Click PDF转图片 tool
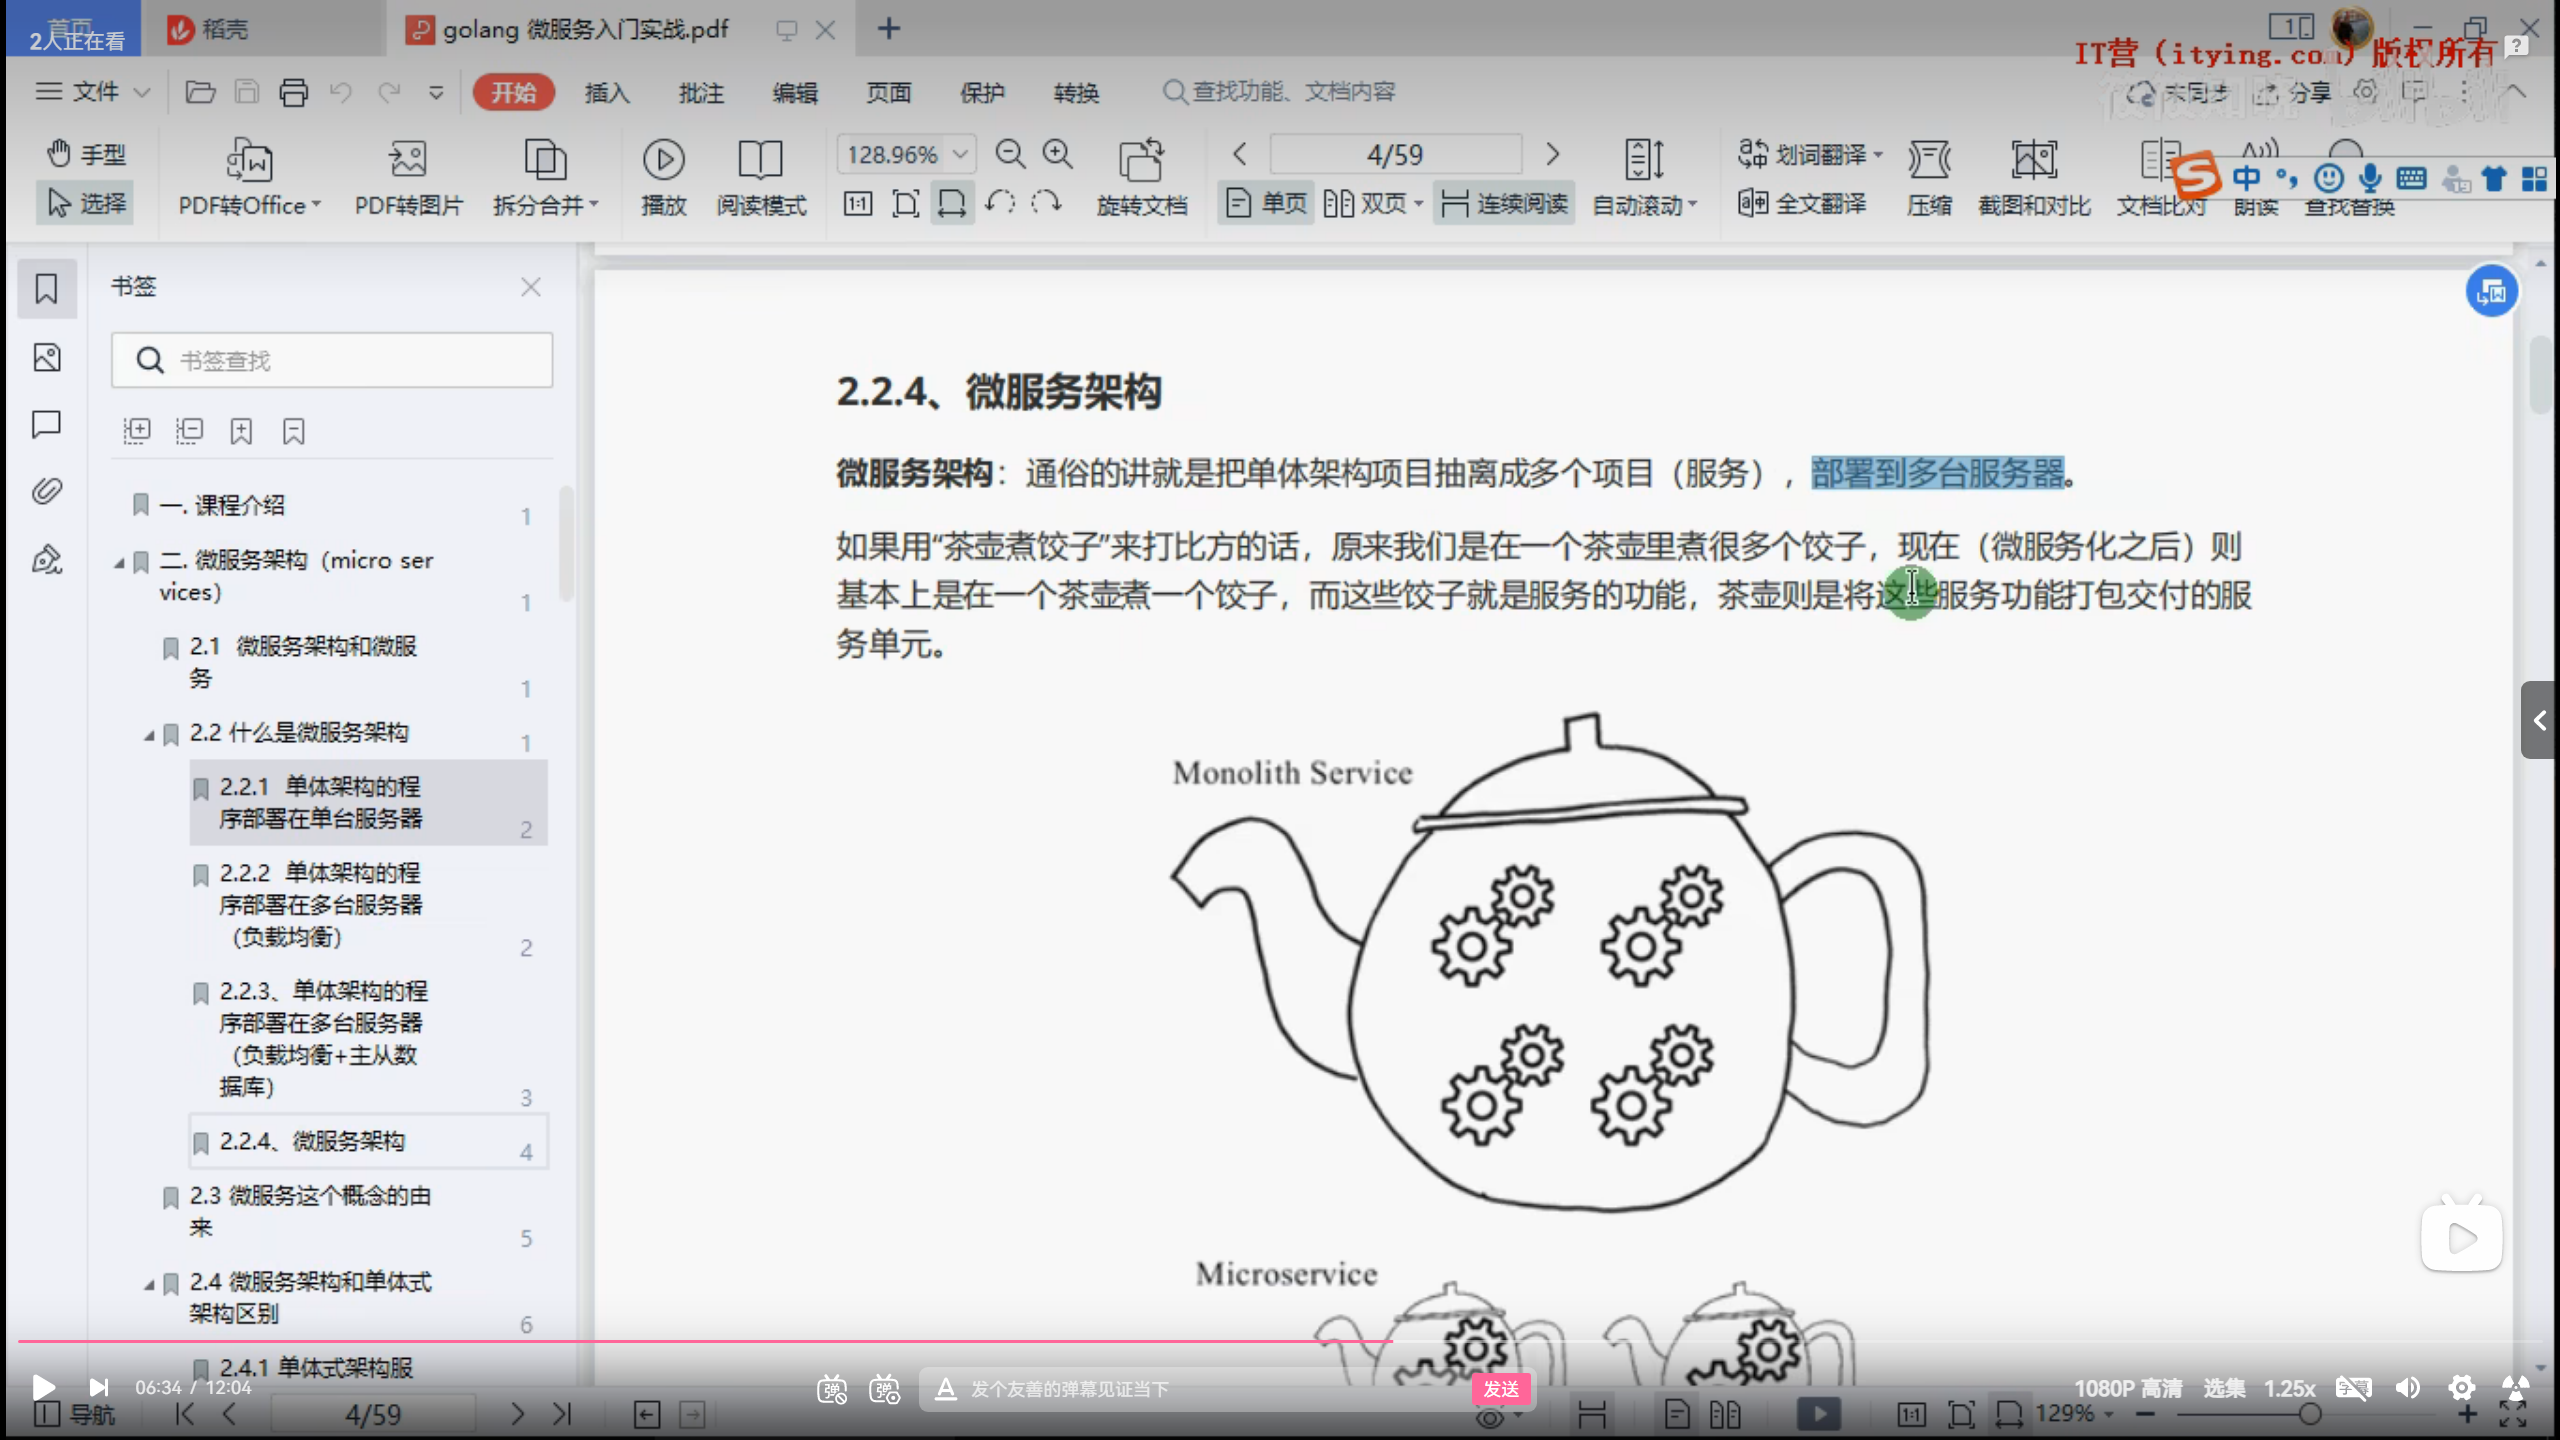 point(409,178)
